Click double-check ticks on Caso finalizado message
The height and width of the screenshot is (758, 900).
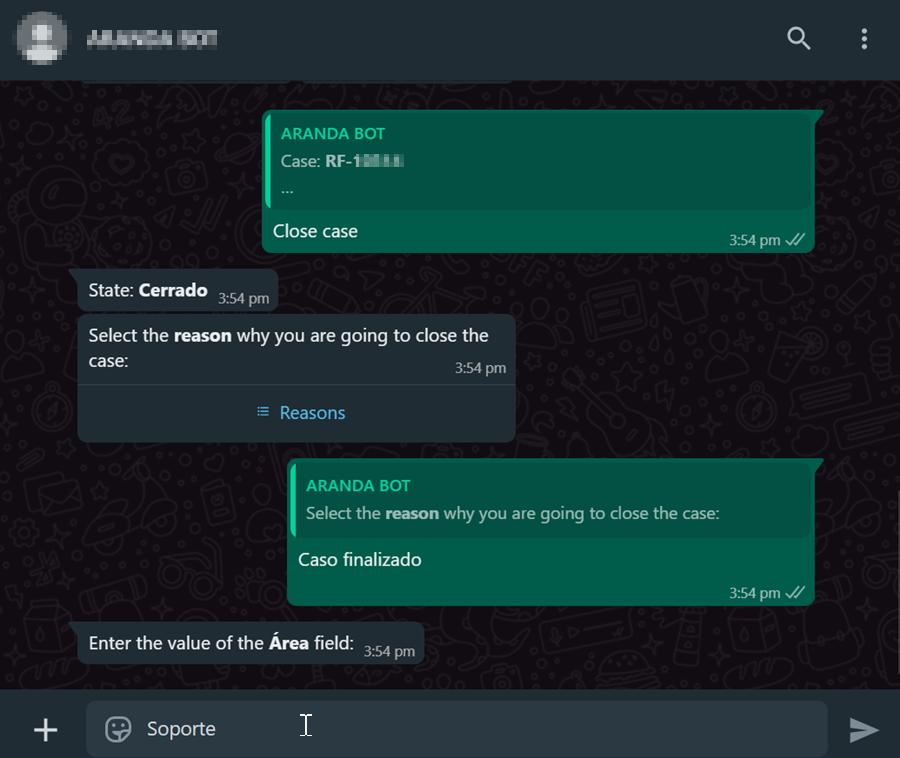coord(796,593)
